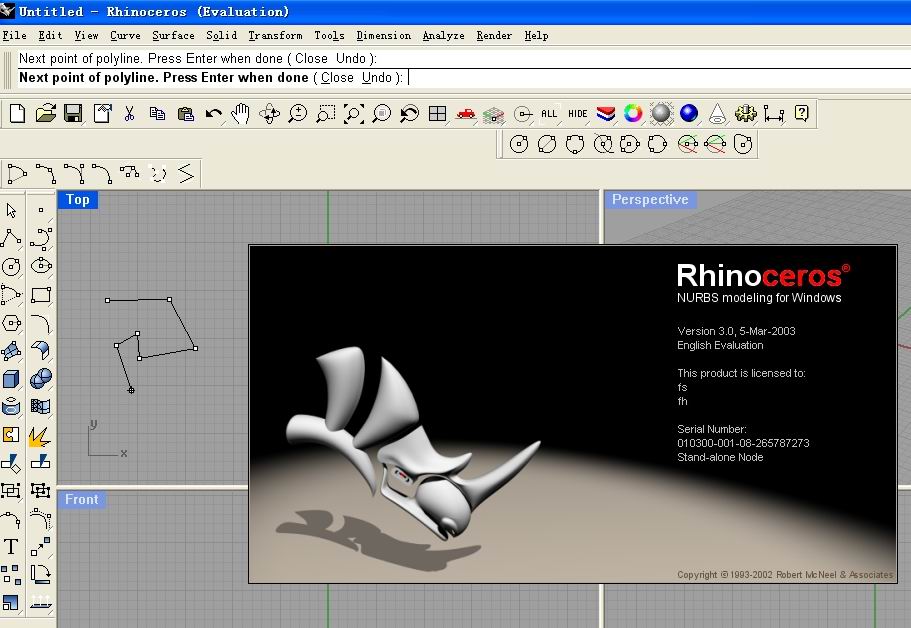
Task: Select the Polyline tool in left sidebar
Action: click(x=11, y=238)
